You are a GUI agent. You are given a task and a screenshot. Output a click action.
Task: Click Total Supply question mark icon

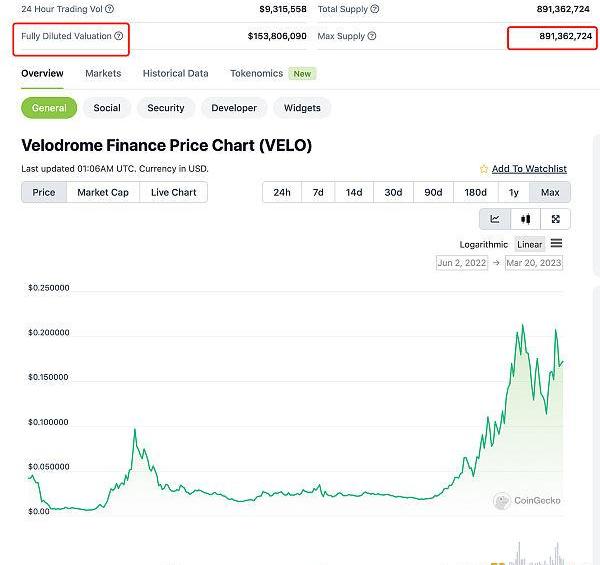pos(375,9)
